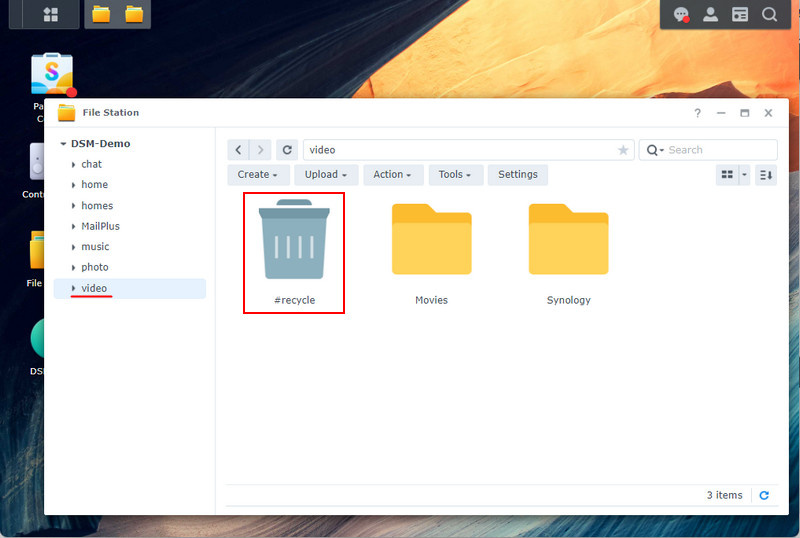Screen dimensions: 800x538
Task: Open the Upload dropdown menu
Action: coord(326,175)
